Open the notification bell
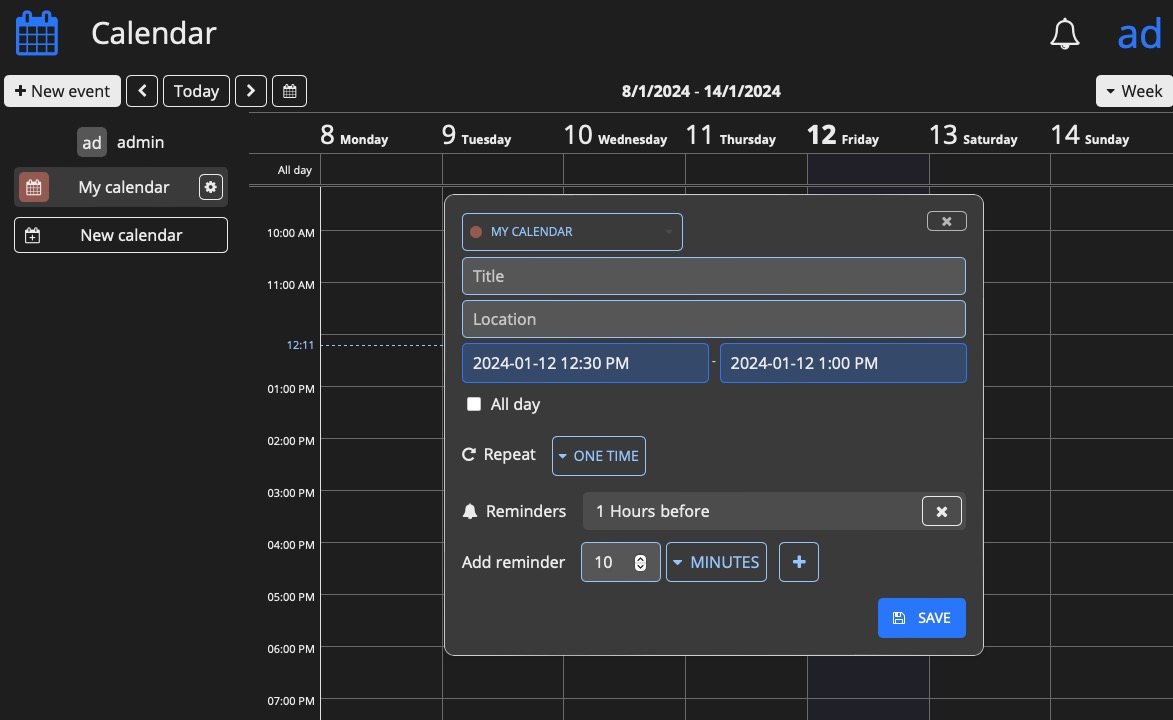1173x720 pixels. 1064,33
